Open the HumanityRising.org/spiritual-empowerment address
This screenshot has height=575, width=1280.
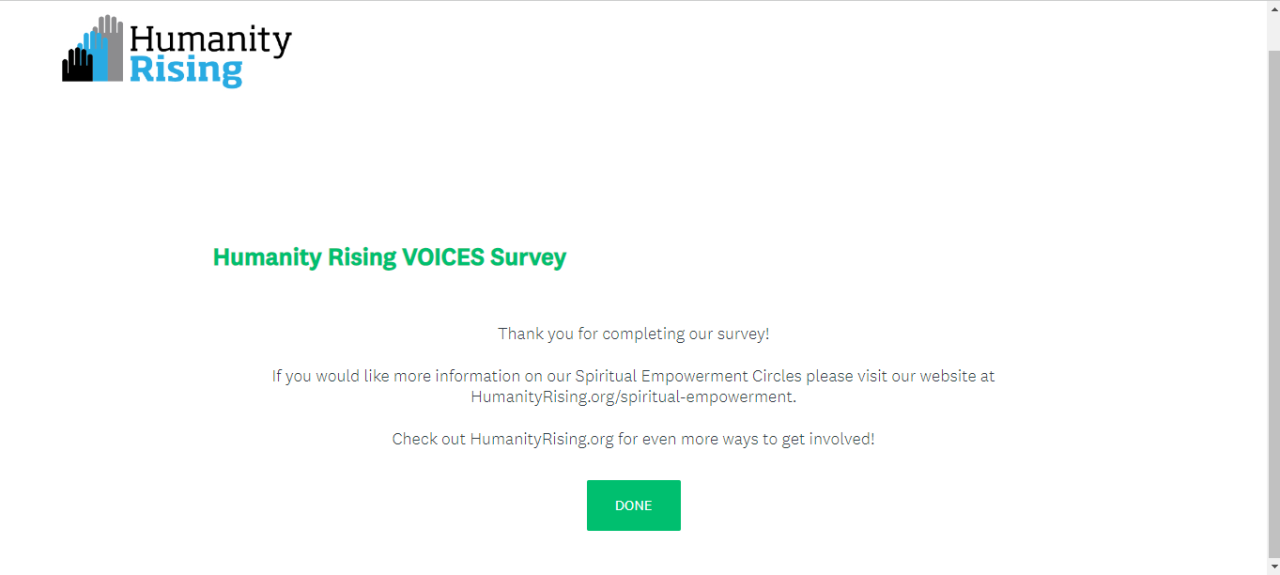[x=633, y=396]
